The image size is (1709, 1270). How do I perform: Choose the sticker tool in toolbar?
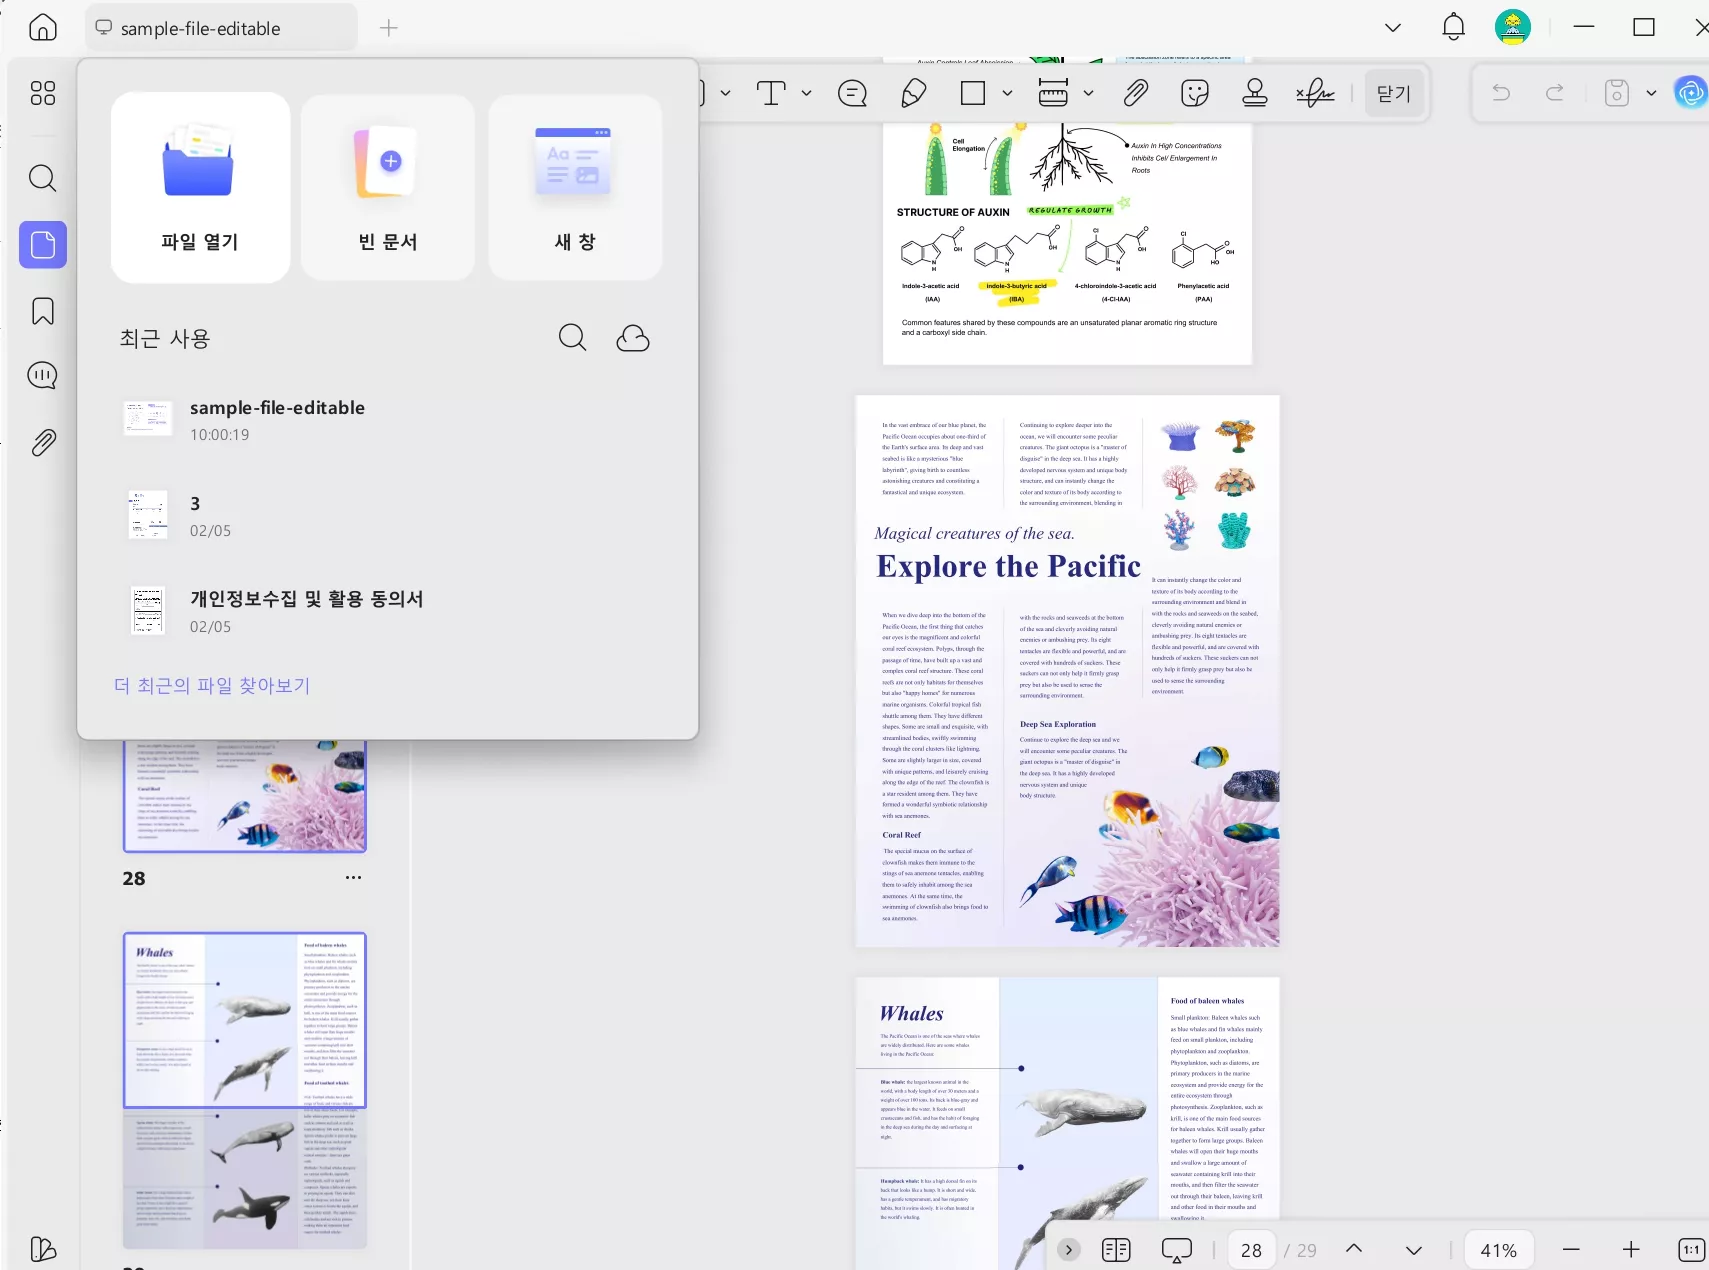1194,93
